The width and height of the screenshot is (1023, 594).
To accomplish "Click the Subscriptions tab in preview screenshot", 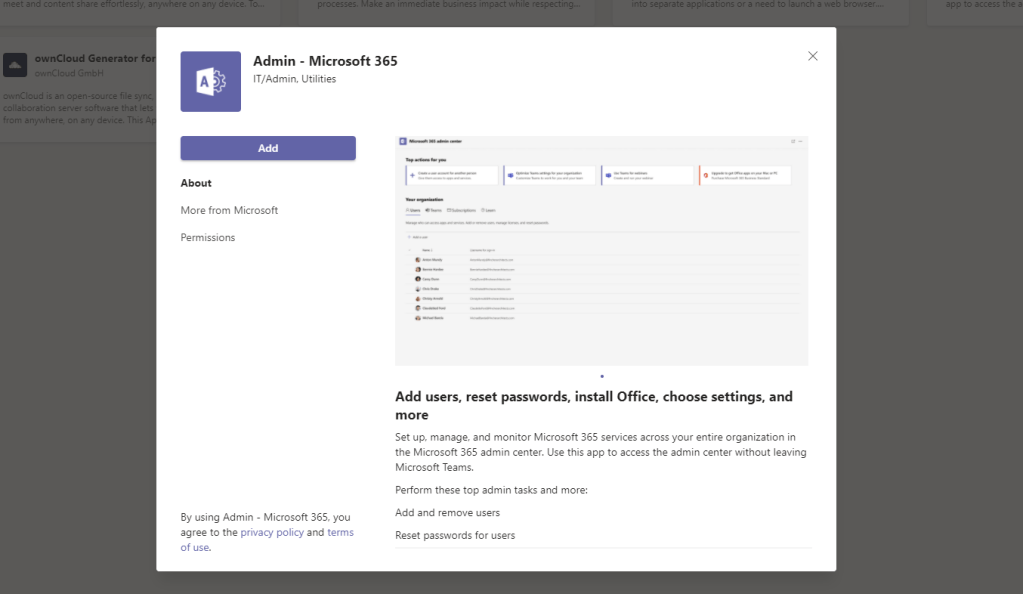I will point(461,210).
